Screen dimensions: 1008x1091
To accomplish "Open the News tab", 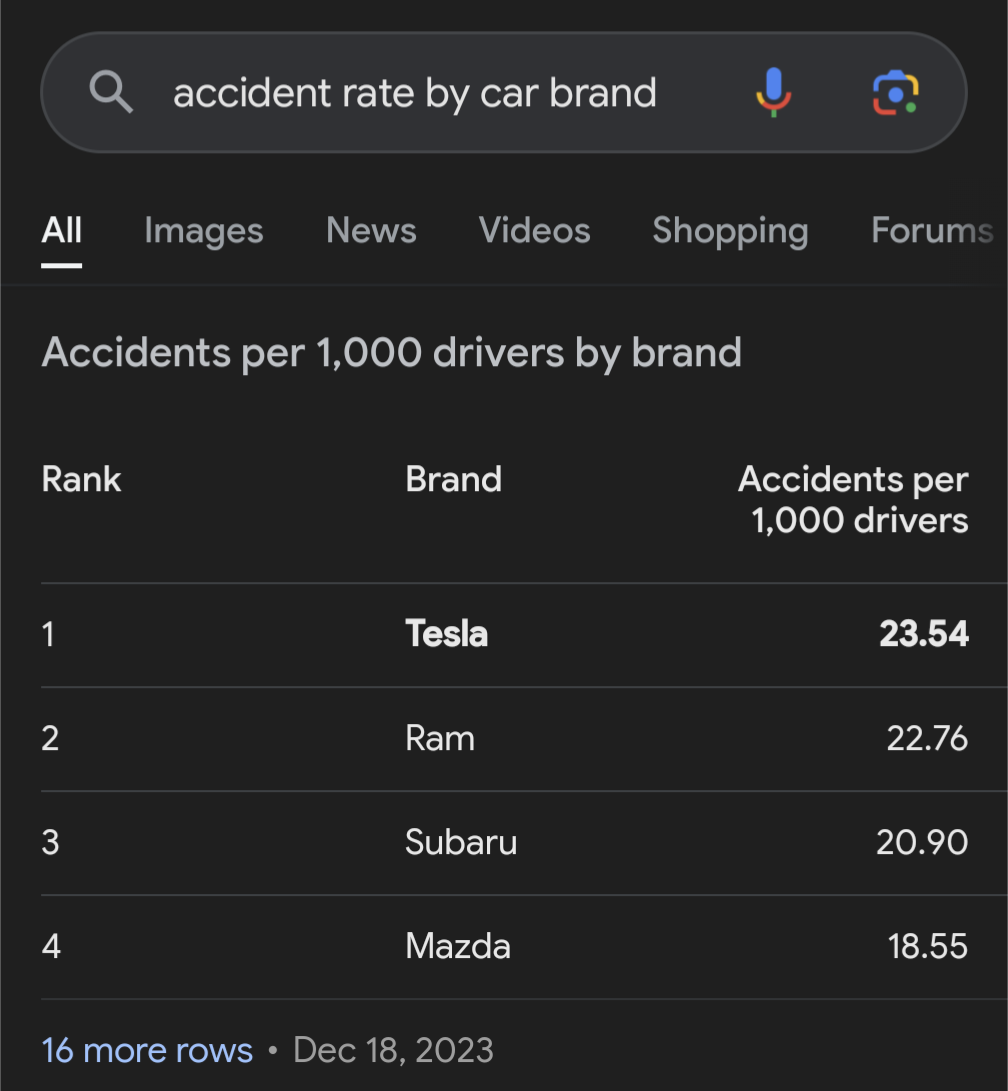I will click(371, 231).
